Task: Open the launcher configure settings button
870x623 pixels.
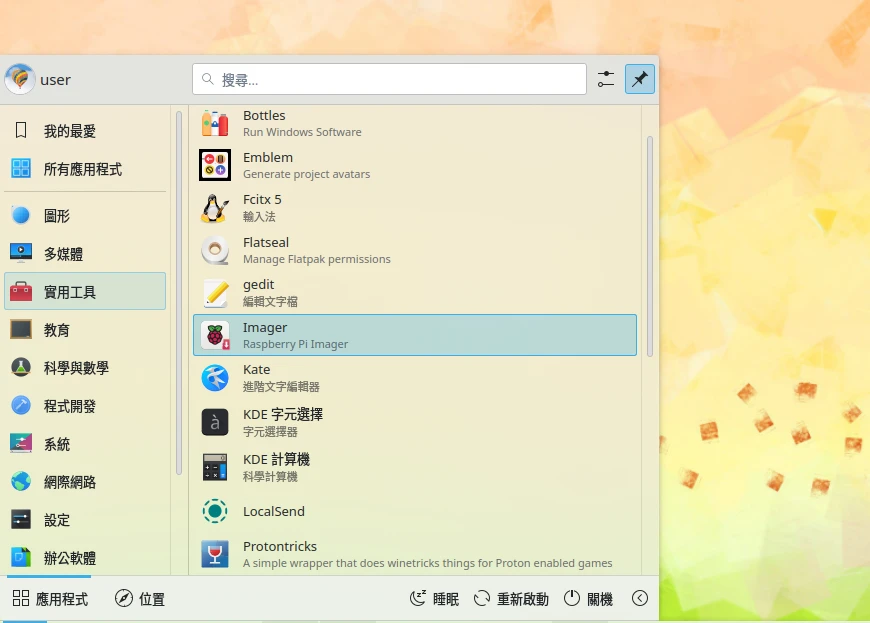Action: pyautogui.click(x=606, y=79)
